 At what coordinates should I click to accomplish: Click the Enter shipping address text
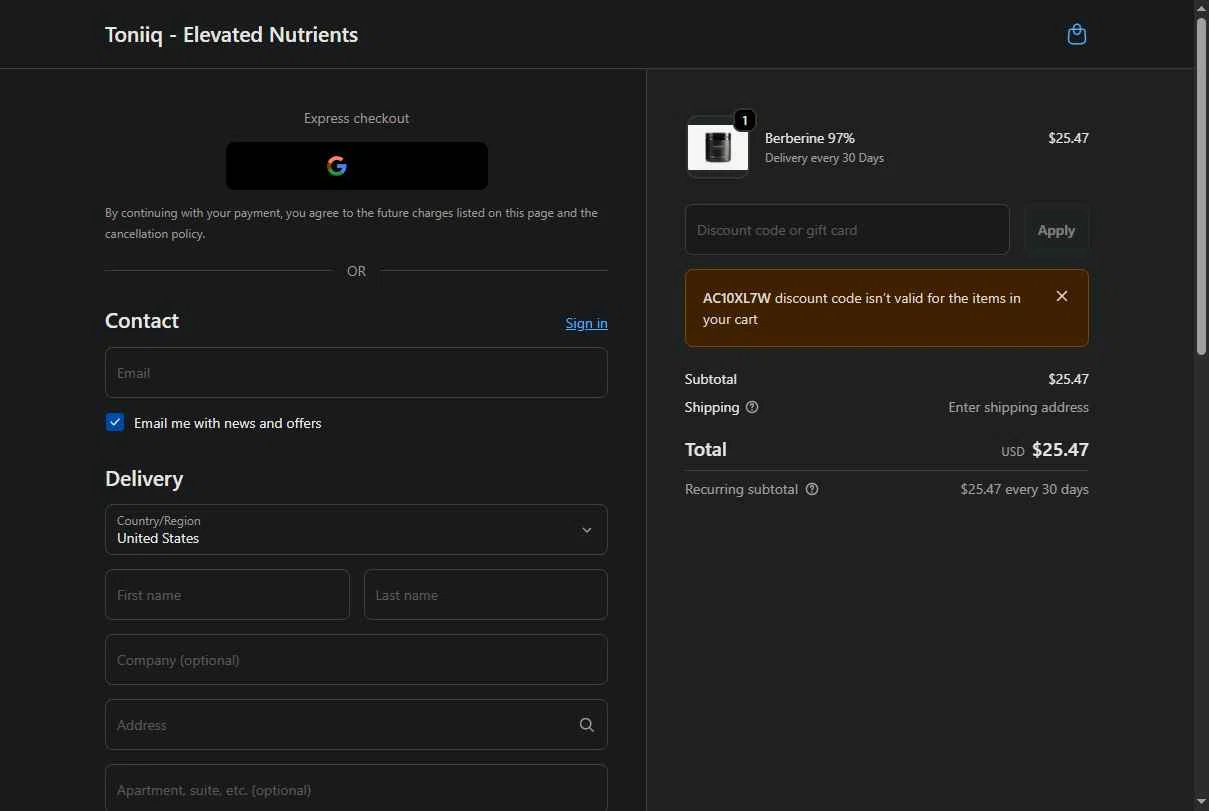1018,407
